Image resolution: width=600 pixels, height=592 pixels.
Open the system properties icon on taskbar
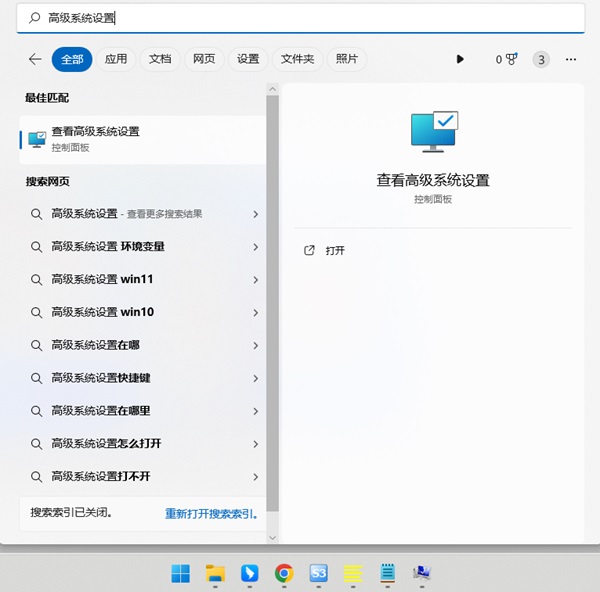pyautogui.click(x=422, y=573)
